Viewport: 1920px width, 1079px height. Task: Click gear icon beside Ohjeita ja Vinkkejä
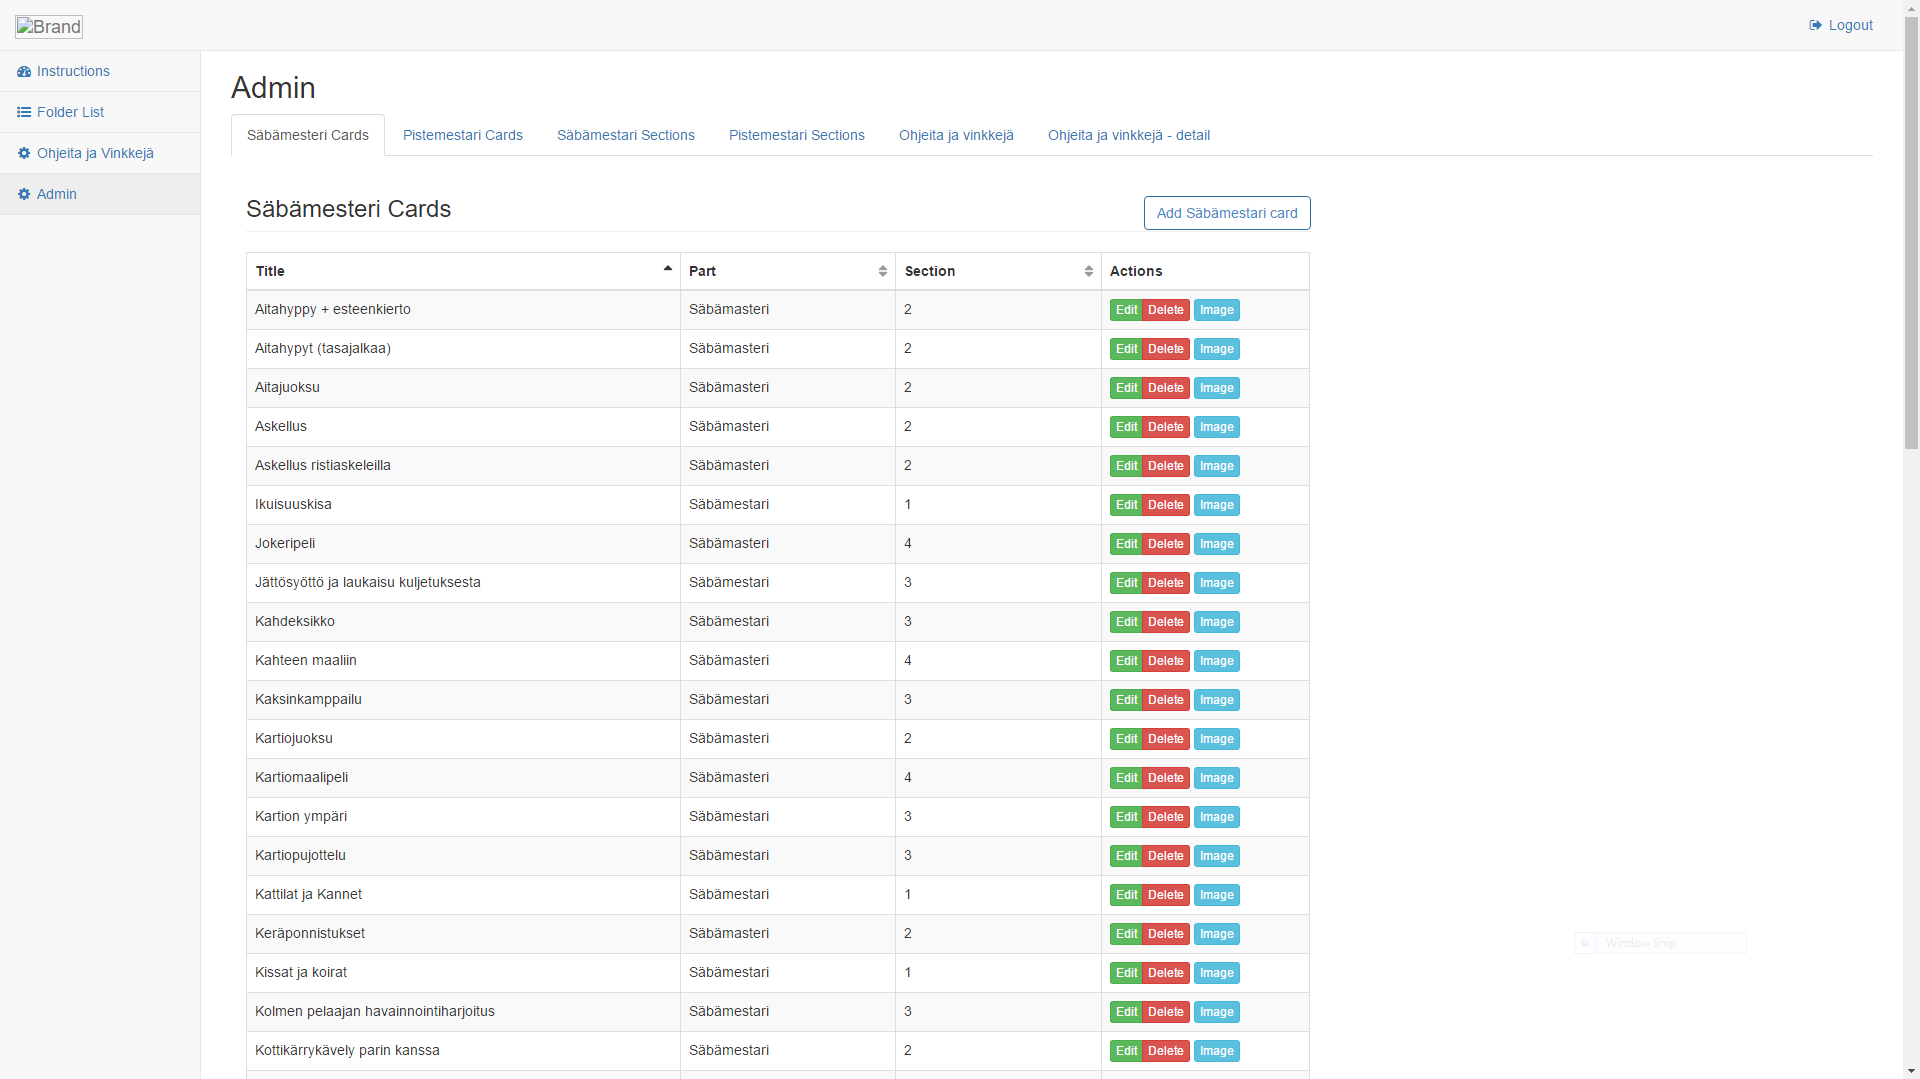point(24,153)
